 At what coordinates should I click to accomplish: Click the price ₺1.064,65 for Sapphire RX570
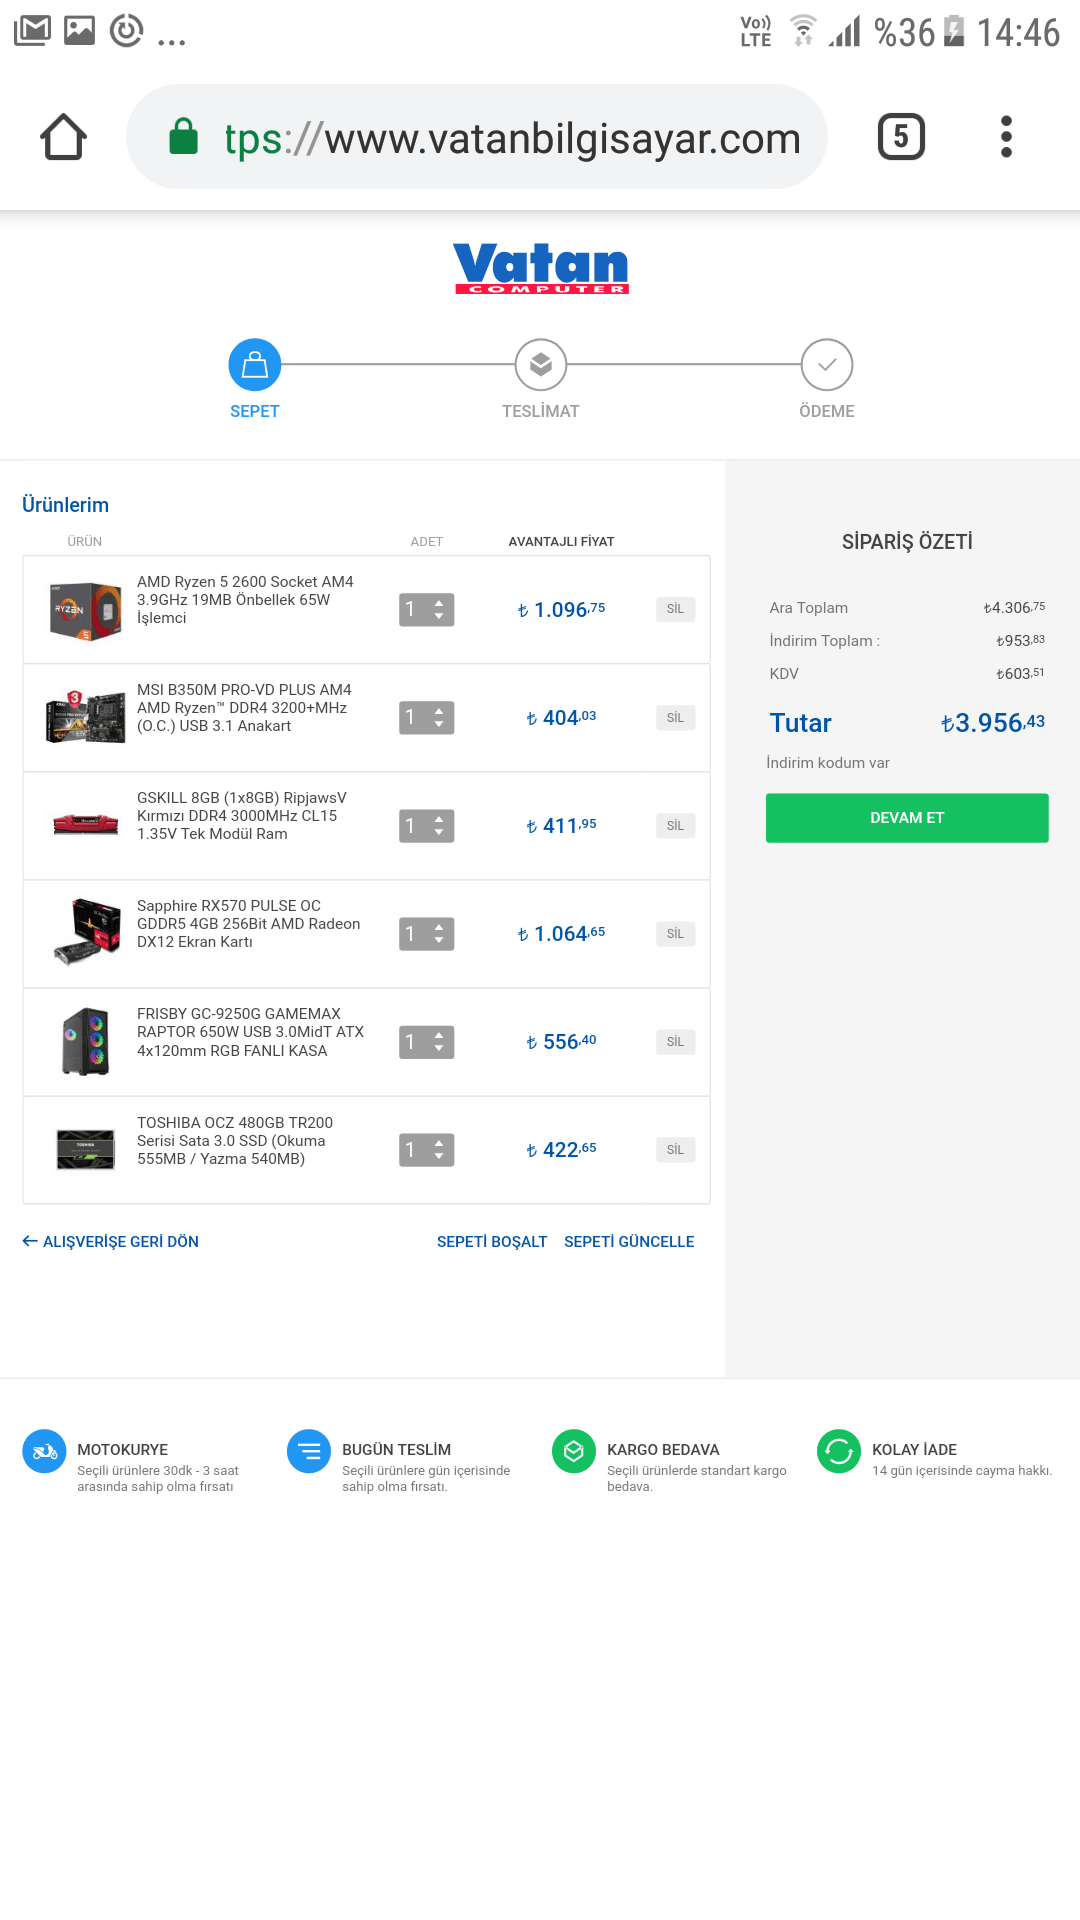tap(561, 933)
